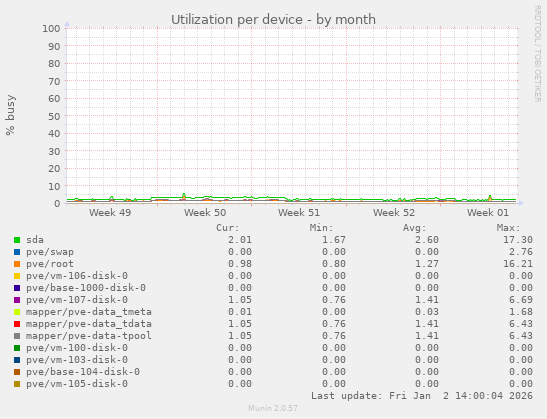Click the green spike in Week 50
547x419 pixels.
pos(184,196)
